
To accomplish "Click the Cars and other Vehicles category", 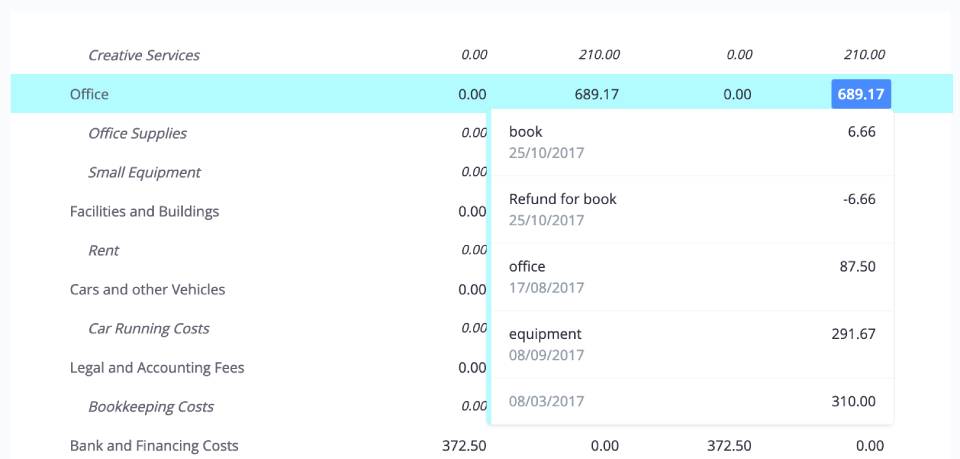I will point(148,289).
